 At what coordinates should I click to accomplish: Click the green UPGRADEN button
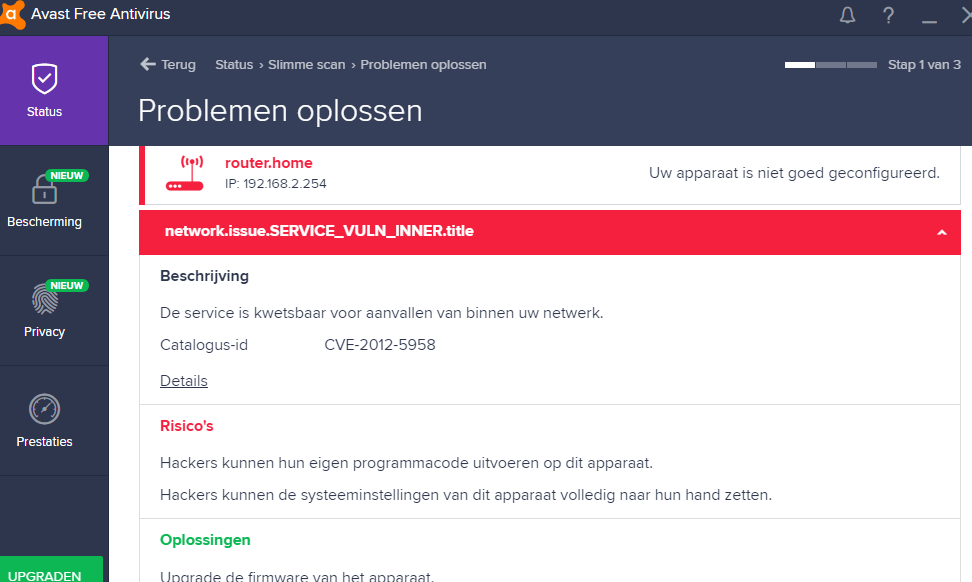point(51,572)
